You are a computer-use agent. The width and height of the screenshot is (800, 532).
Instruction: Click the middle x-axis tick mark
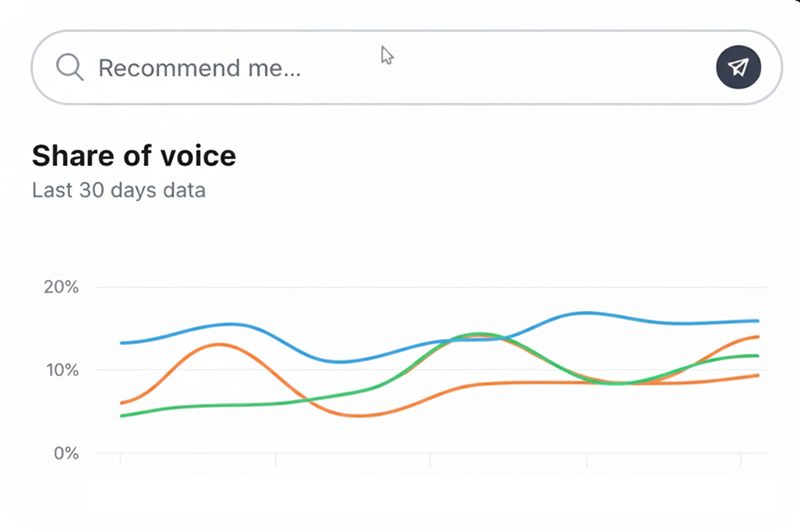(x=430, y=460)
